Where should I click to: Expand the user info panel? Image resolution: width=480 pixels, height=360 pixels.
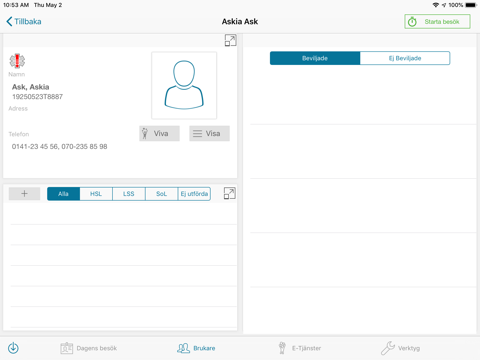pos(230,40)
